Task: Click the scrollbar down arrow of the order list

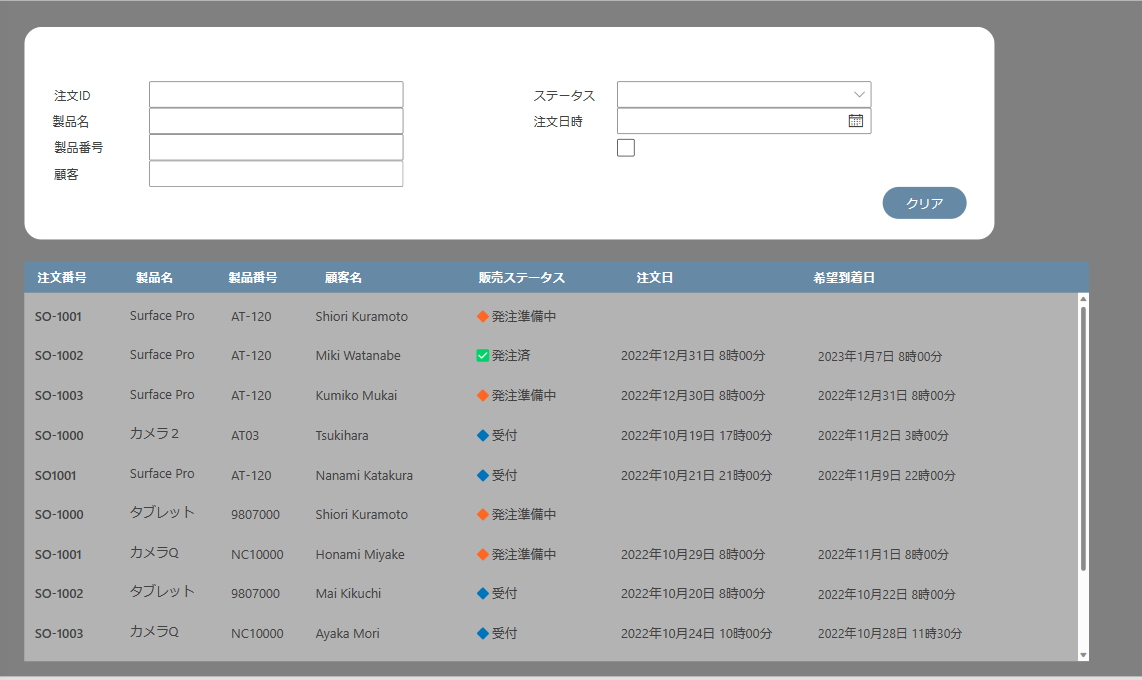Action: coord(1083,655)
